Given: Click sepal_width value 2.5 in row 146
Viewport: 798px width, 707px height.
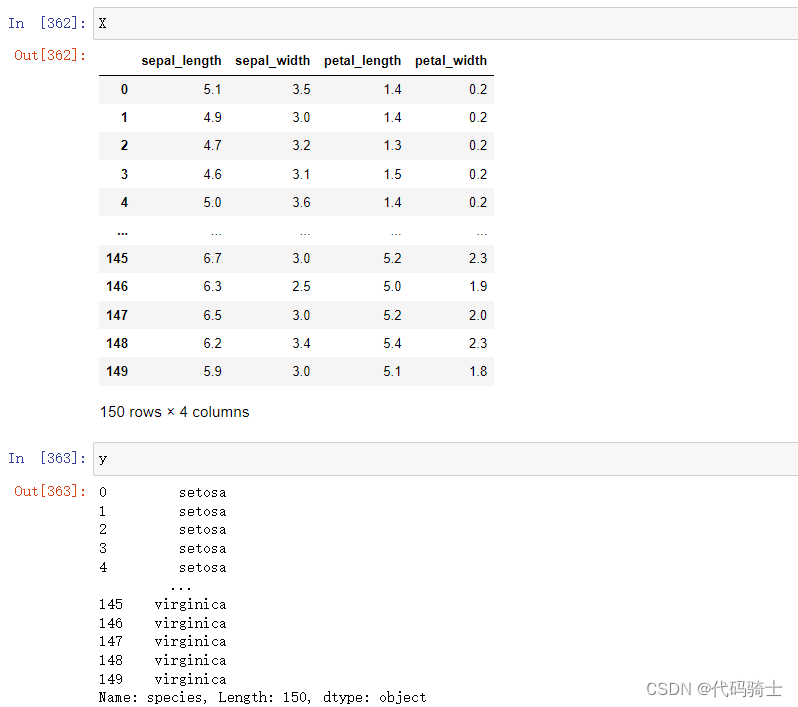Looking at the screenshot, I should coord(301,287).
